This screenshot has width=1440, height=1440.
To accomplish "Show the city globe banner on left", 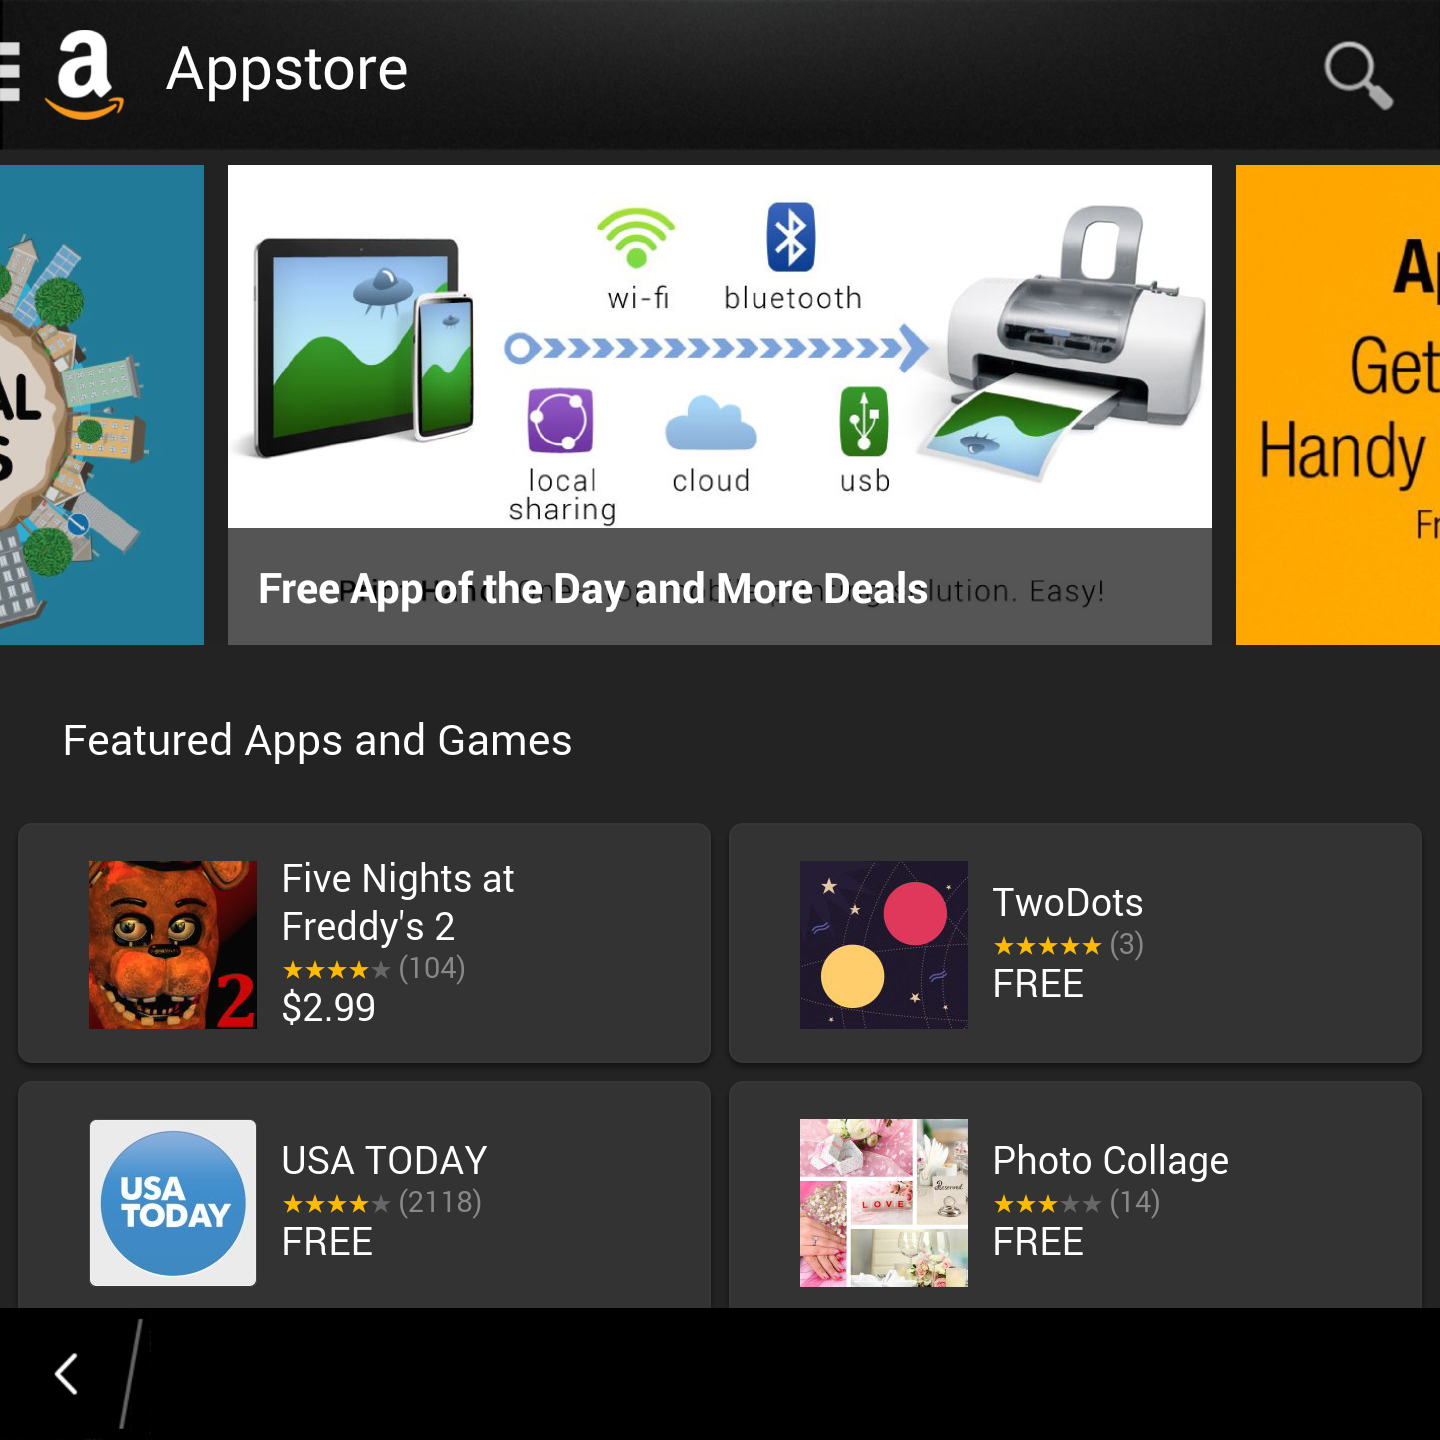I will pos(102,405).
